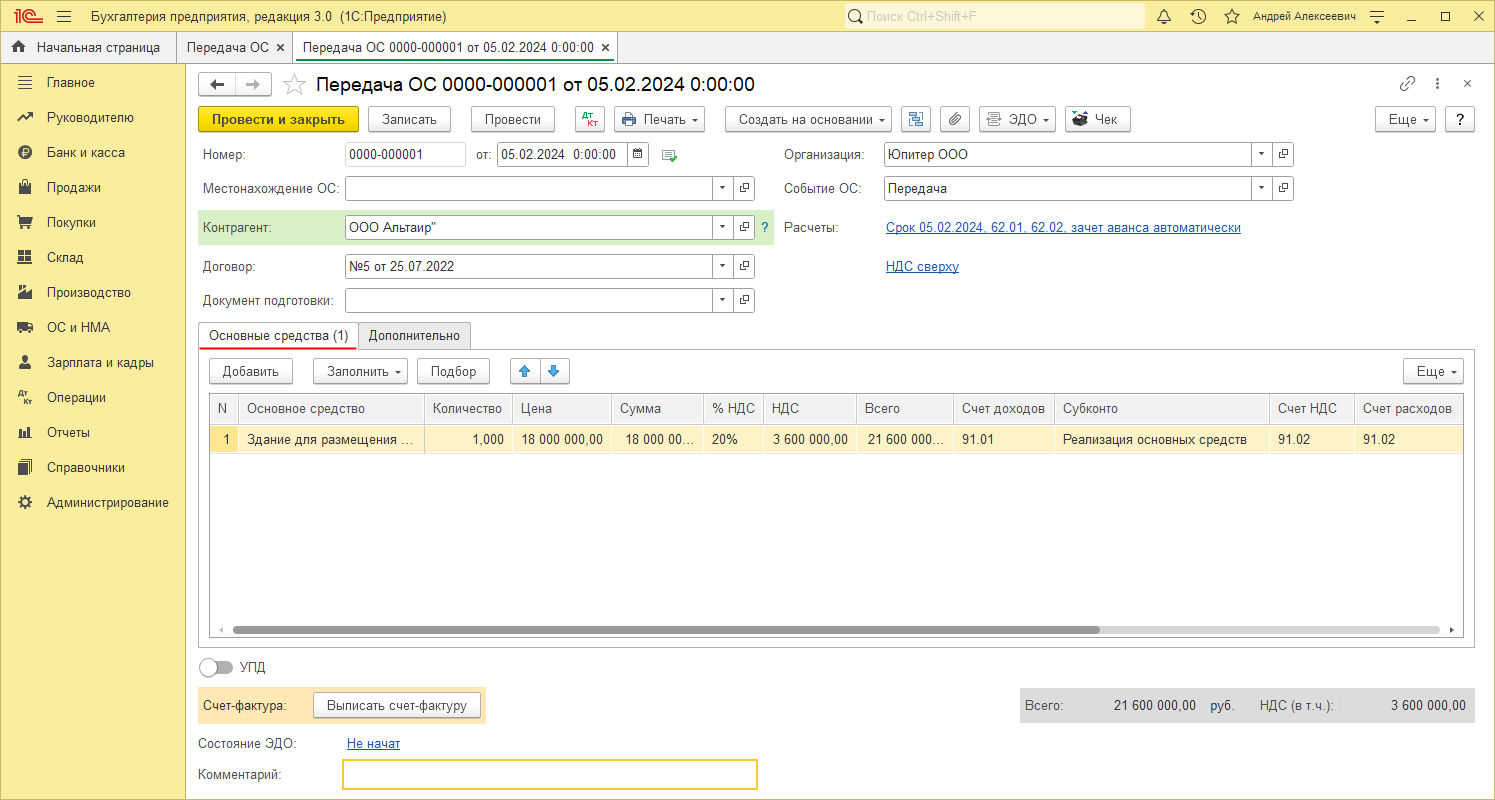Click the question mark next to Контрагент
1495x800 pixels.
pyautogui.click(x=765, y=228)
